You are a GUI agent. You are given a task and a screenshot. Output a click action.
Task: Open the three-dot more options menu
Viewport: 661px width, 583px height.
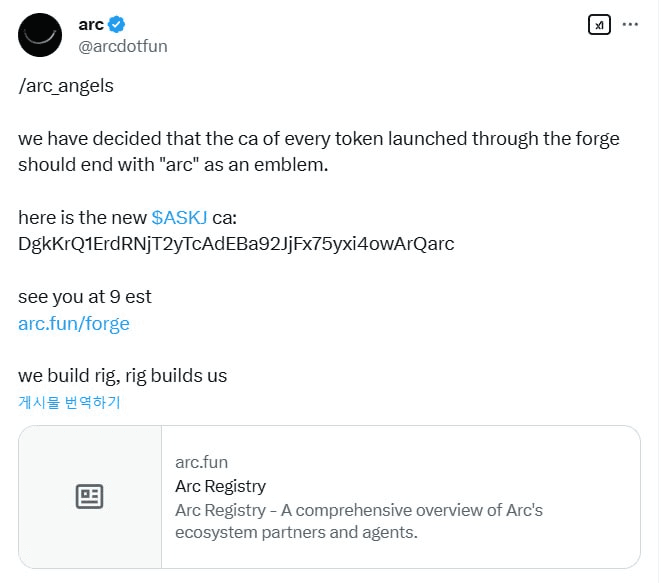tap(630, 24)
